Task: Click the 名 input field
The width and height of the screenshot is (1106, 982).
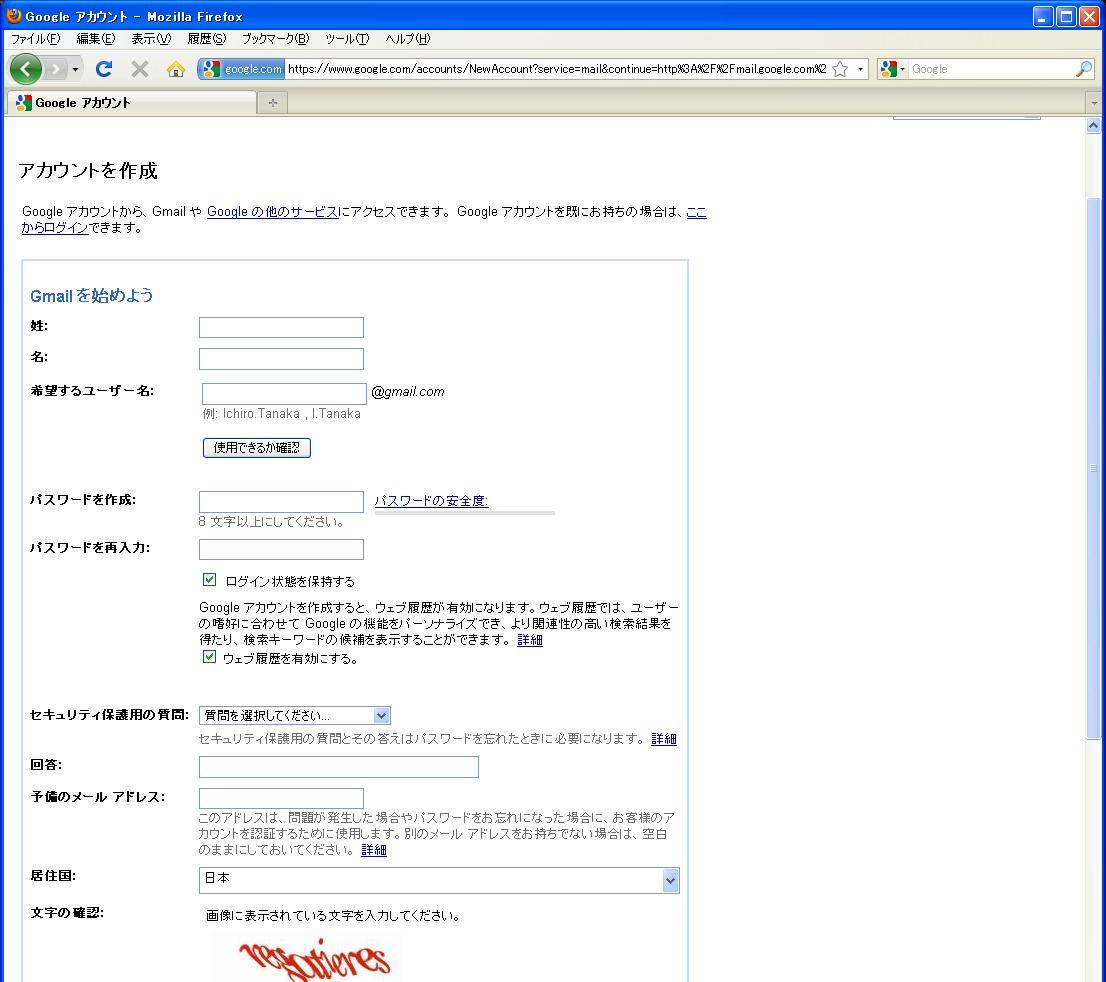Action: pyautogui.click(x=281, y=358)
